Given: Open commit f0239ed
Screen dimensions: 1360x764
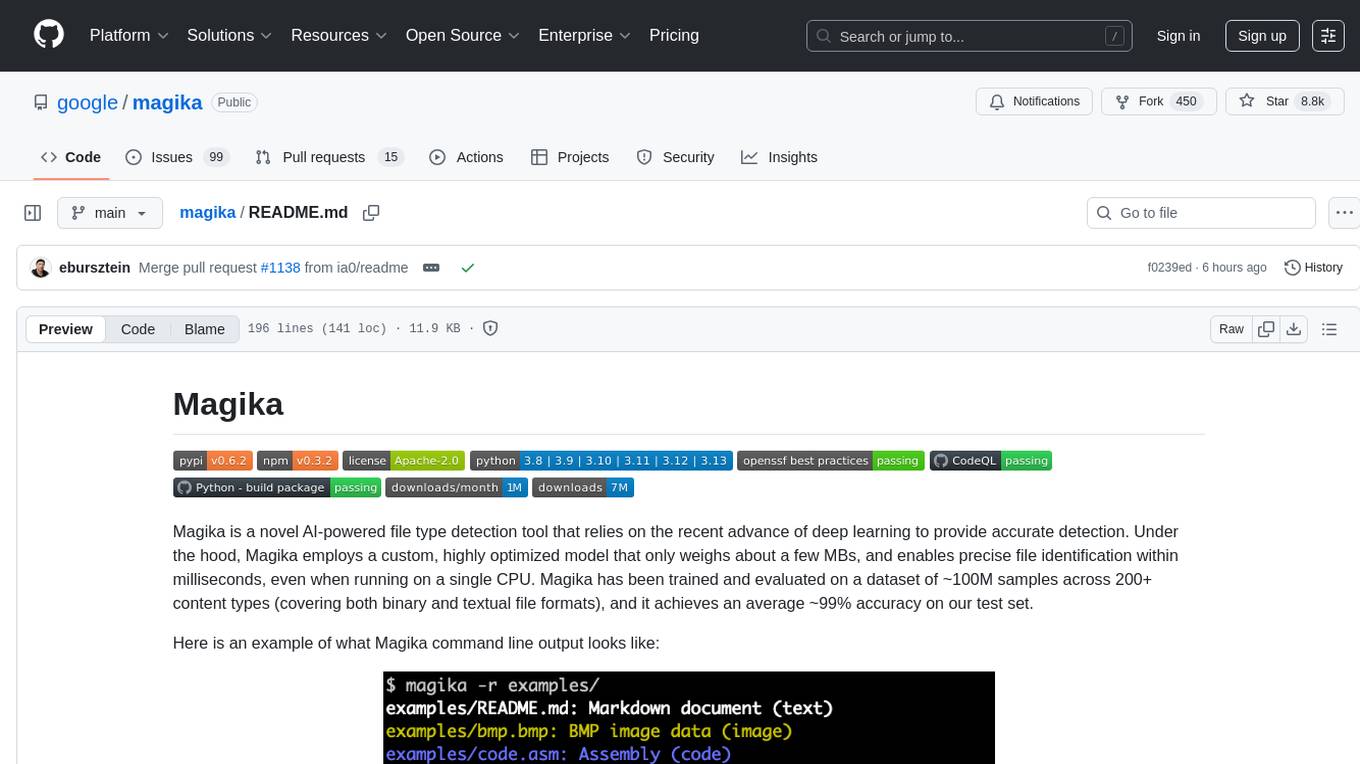Looking at the screenshot, I should click(1169, 268).
